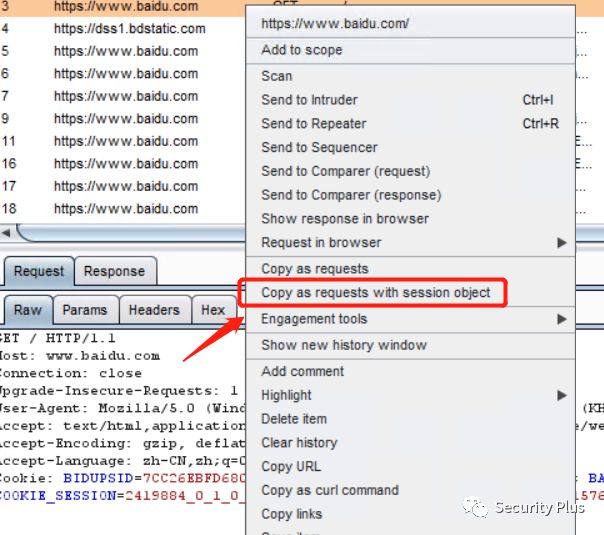The width and height of the screenshot is (604, 535).
Task: Choose Send to Comparer (response)
Action: (x=411, y=195)
